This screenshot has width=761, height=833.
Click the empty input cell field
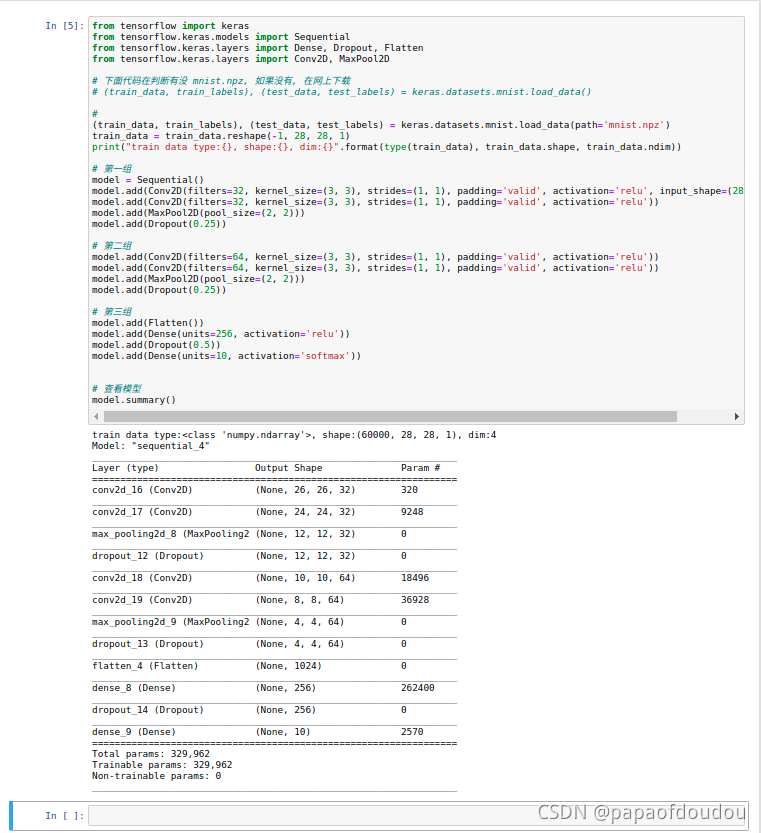pos(418,815)
